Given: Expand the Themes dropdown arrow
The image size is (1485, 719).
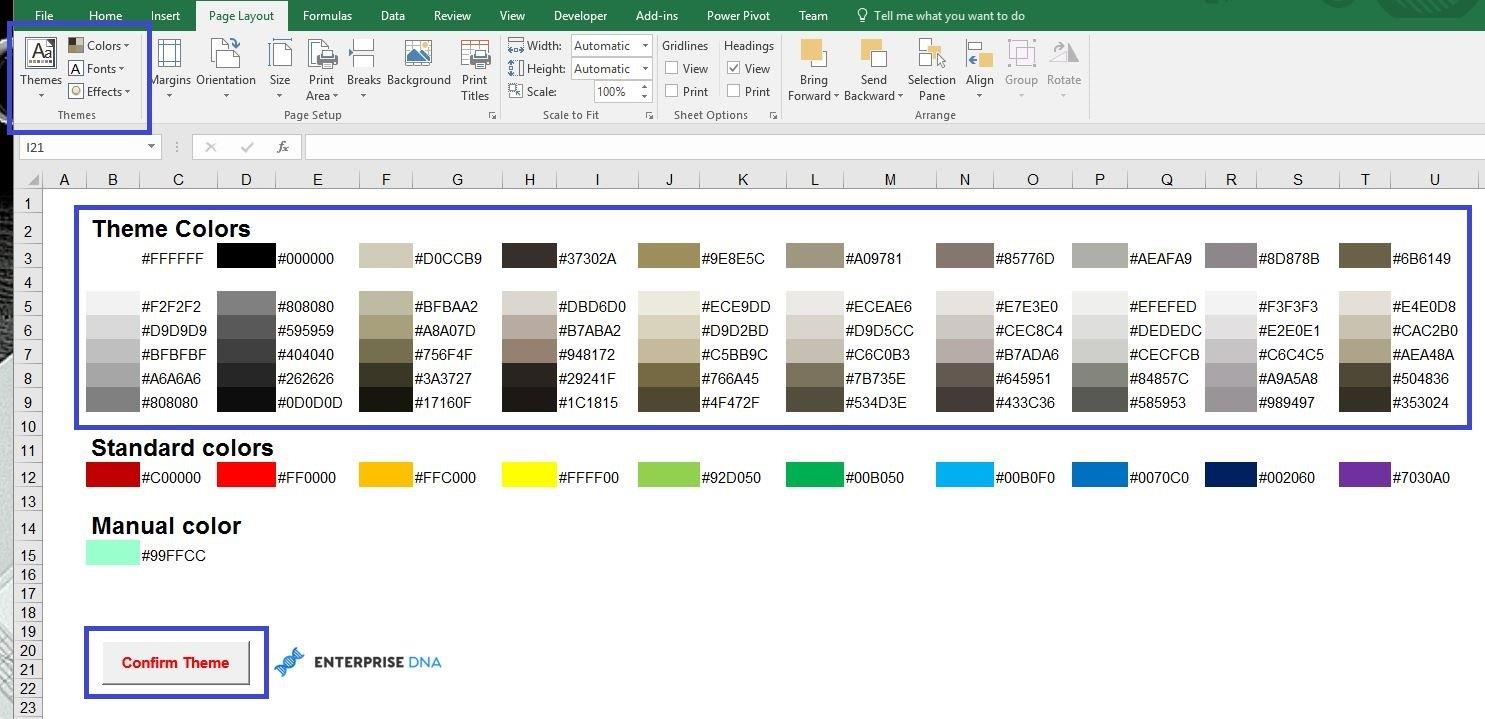Looking at the screenshot, I should point(41,96).
